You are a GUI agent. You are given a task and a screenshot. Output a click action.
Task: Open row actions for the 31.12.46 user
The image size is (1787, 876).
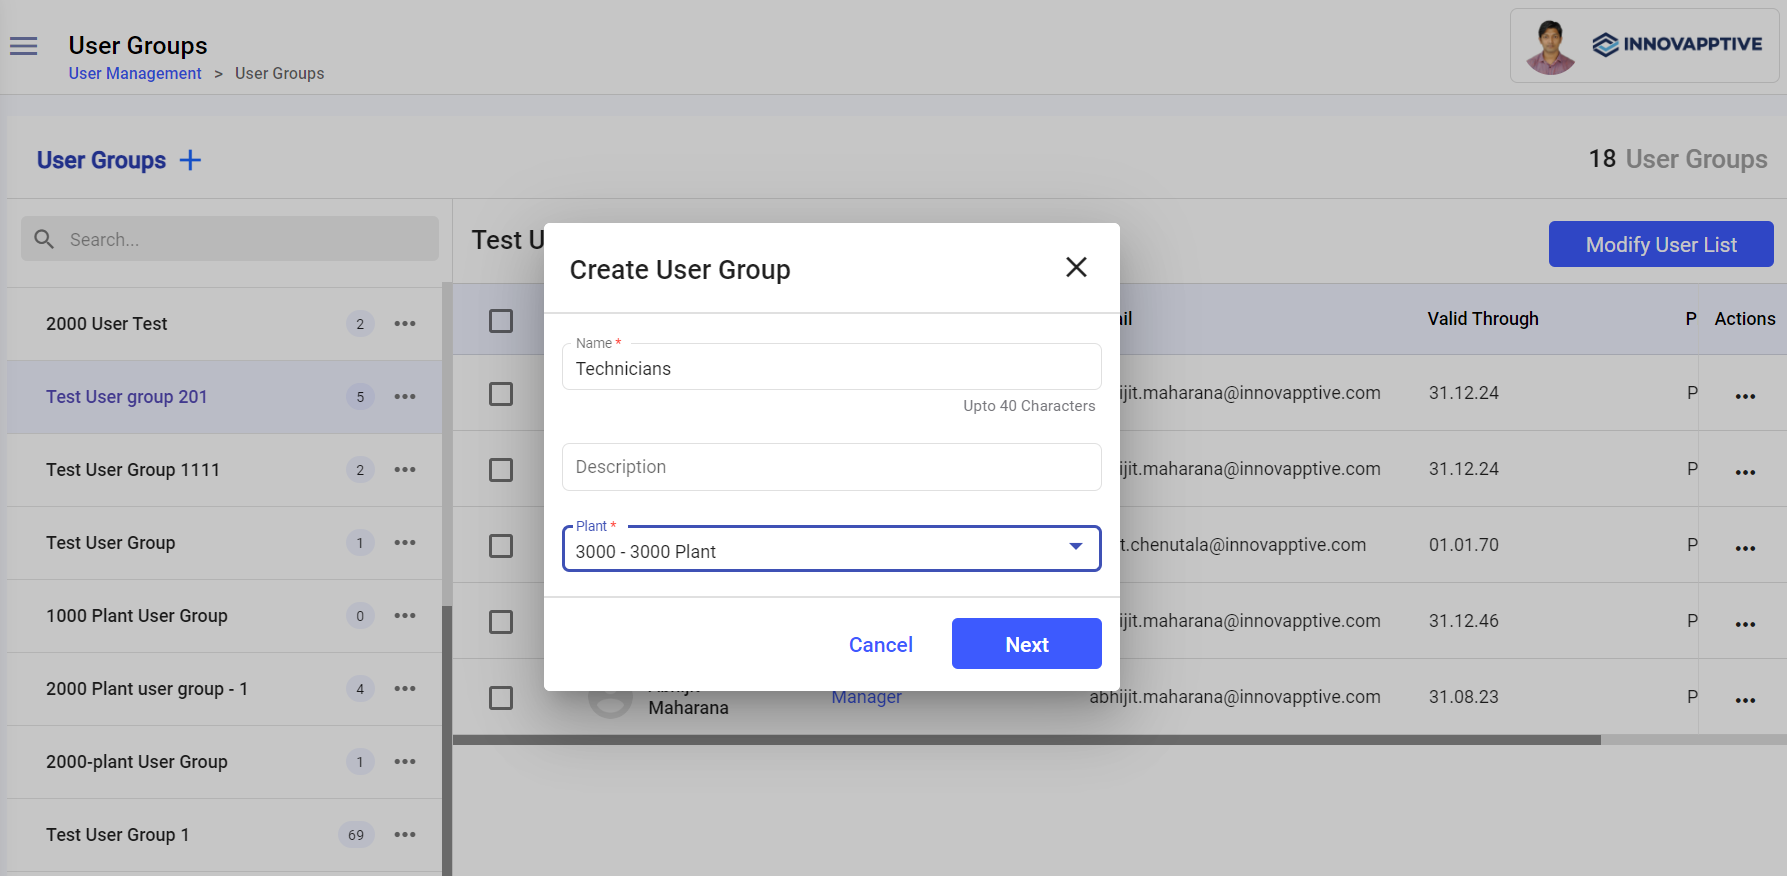[x=1745, y=624]
